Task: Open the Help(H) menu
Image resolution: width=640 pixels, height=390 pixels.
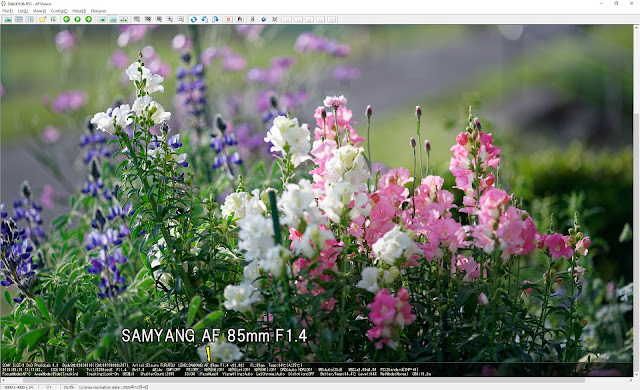Action: [x=79, y=11]
